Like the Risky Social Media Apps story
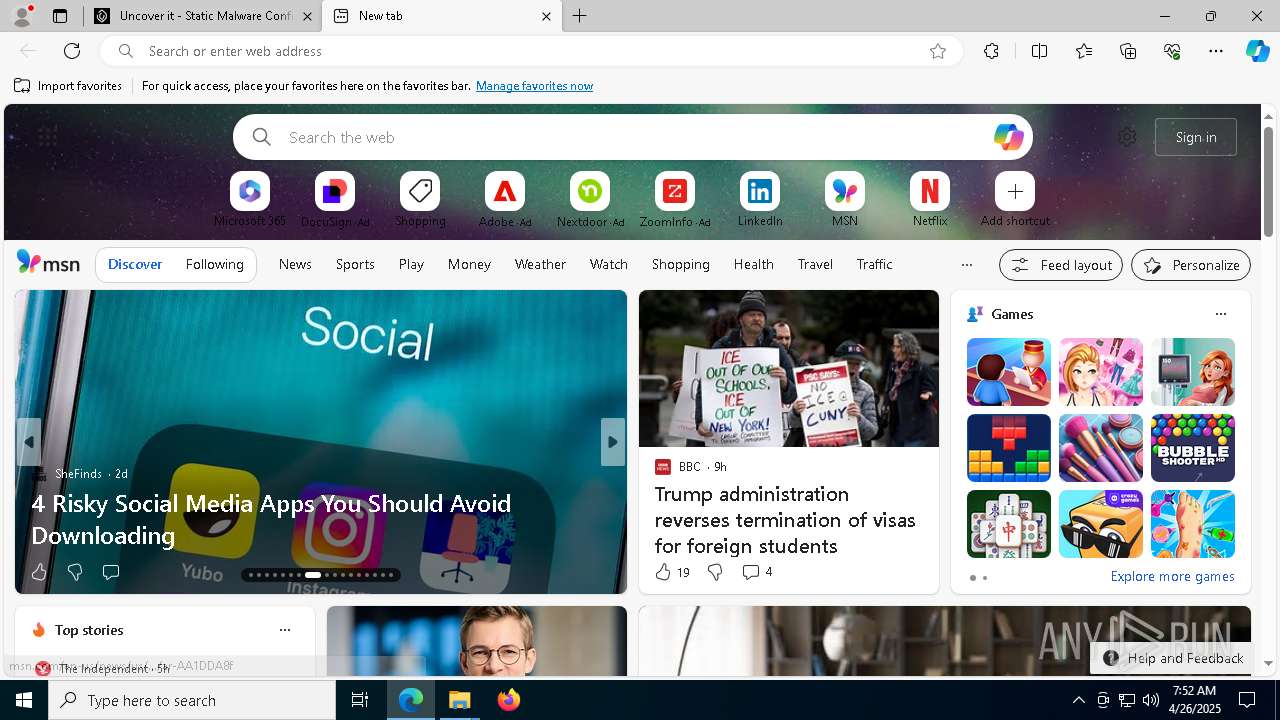The width and height of the screenshot is (1280, 720). point(39,572)
